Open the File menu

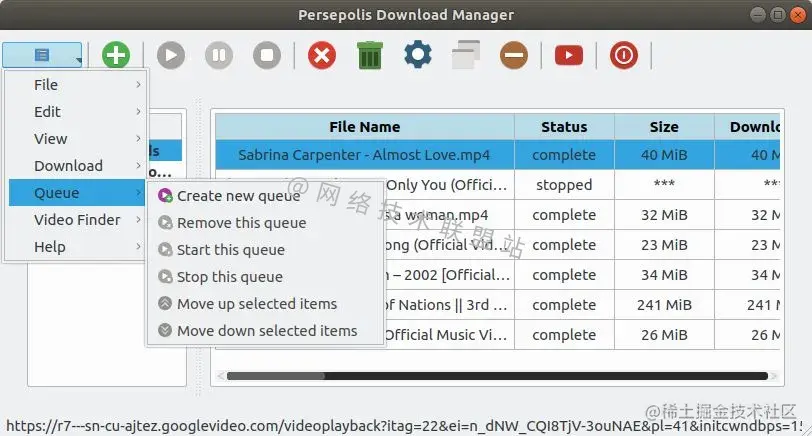coord(76,84)
